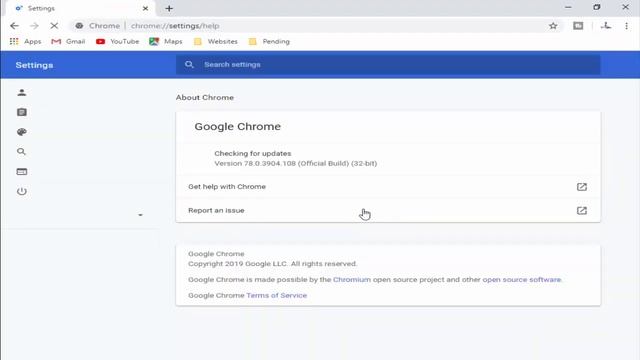Image resolution: width=640 pixels, height=360 pixels.
Task: Click the Settings title in the blue header
Action: (34, 65)
